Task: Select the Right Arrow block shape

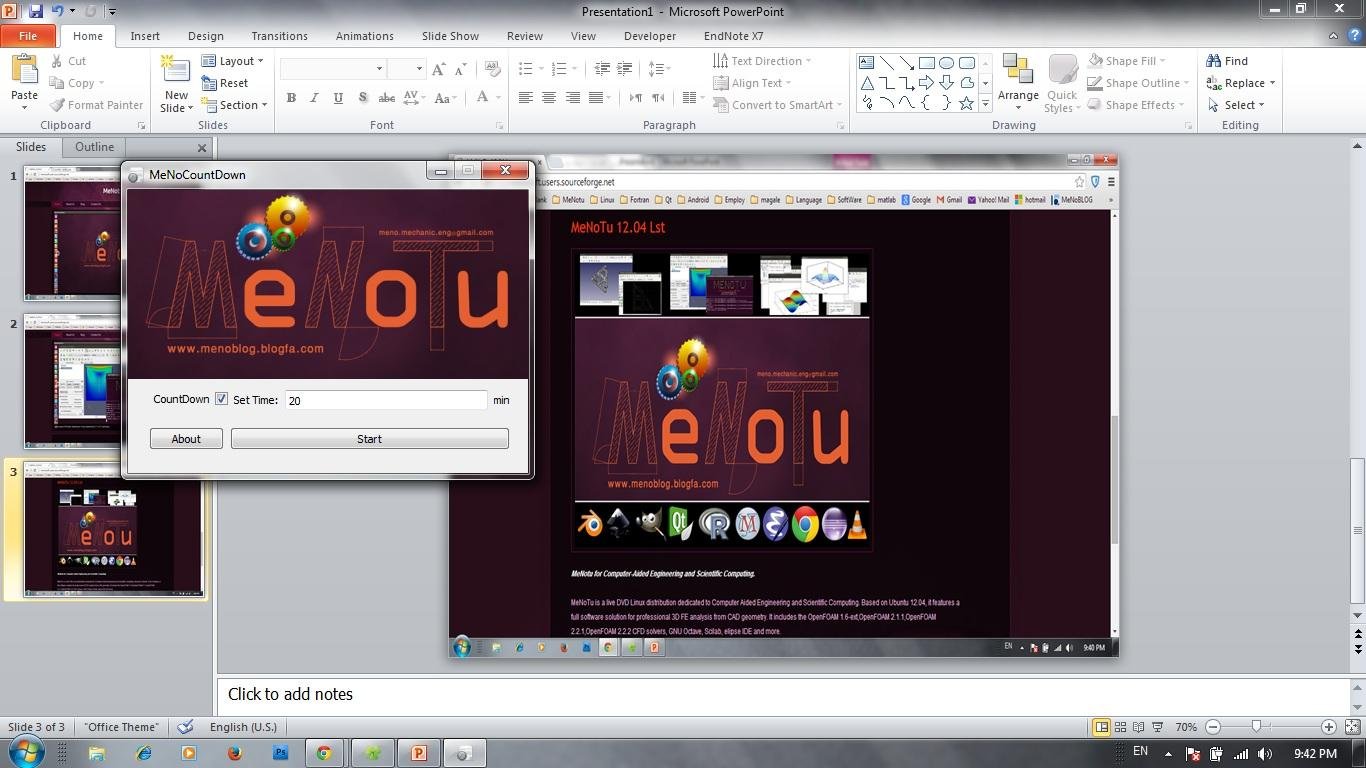Action: point(926,83)
